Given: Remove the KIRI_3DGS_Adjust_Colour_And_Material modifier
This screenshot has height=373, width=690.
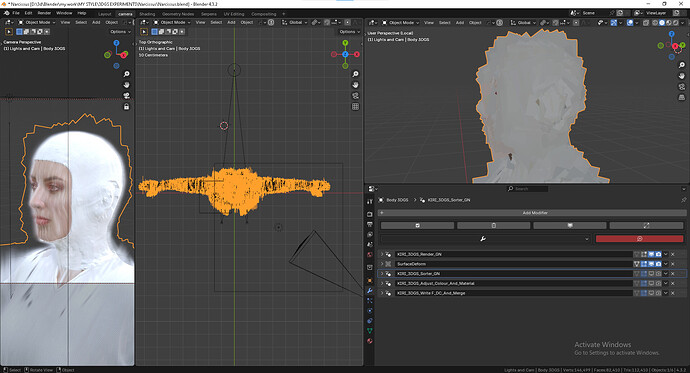Looking at the screenshot, I should 673,283.
